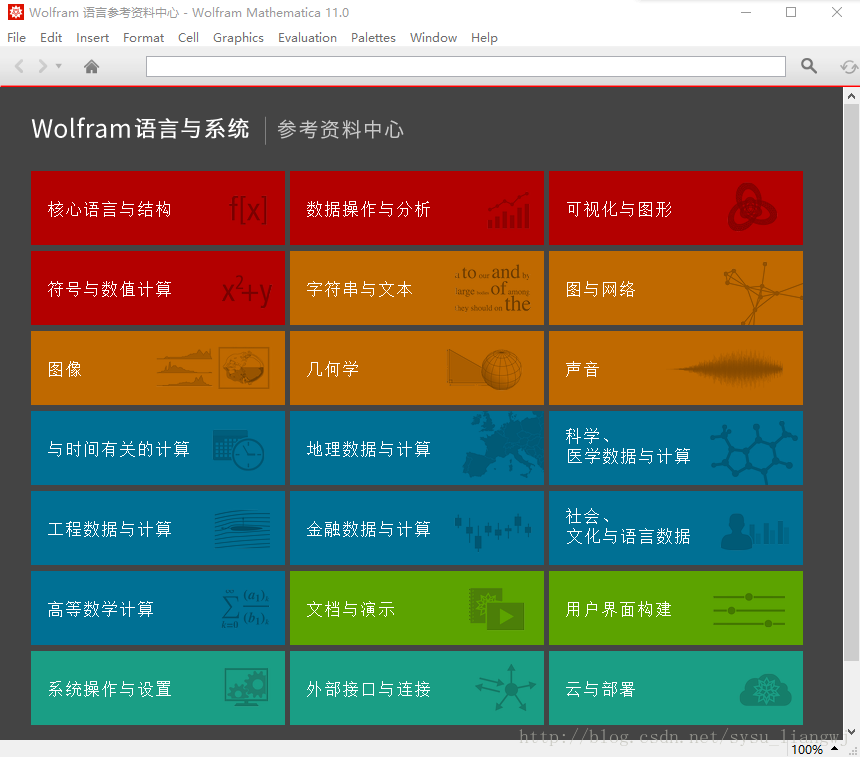Click the word cloud icon
Screen dimensions: 860x757
(x=493, y=289)
